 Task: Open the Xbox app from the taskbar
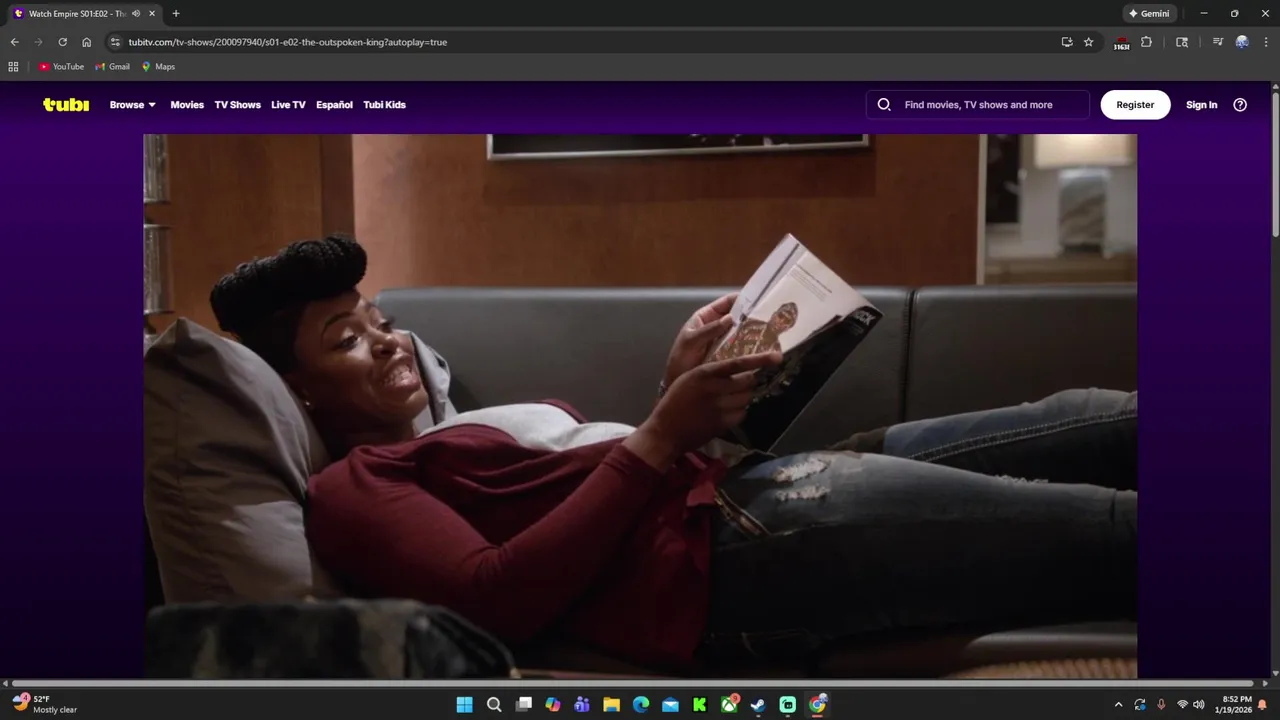(x=730, y=705)
